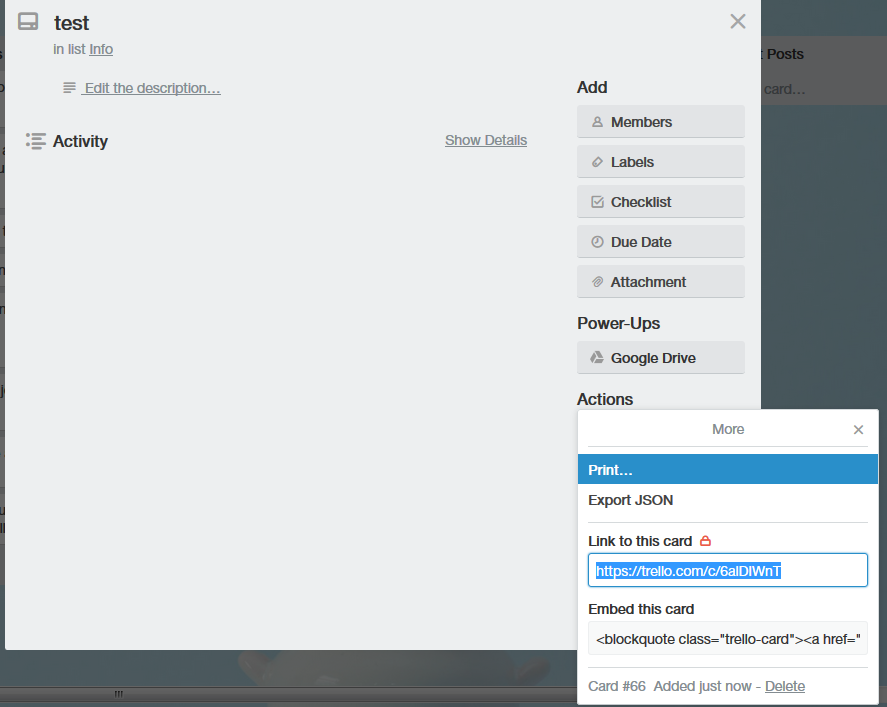Image resolution: width=887 pixels, height=707 pixels.
Task: Click Edit the description link
Action: (152, 88)
